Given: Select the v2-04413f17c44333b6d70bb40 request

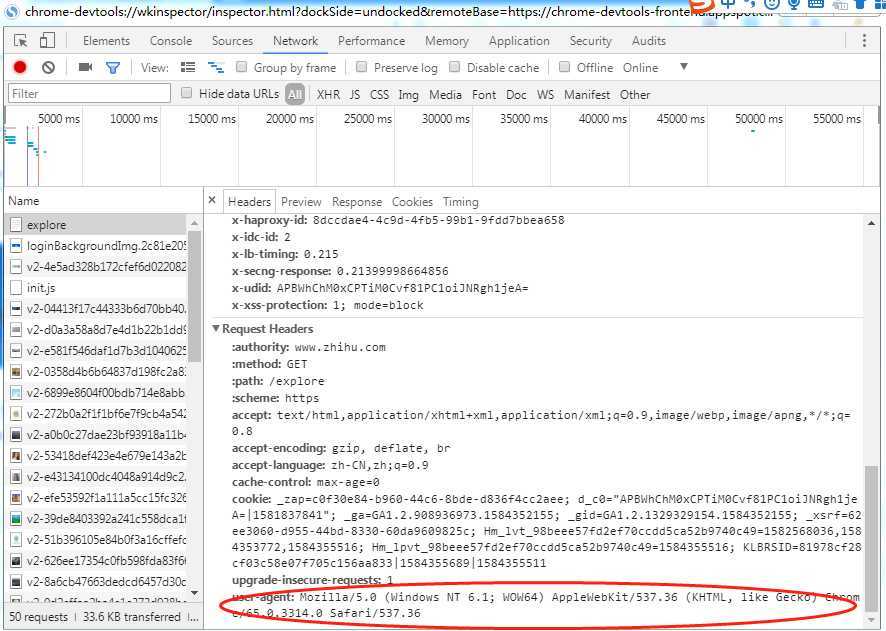Looking at the screenshot, I should 97,308.
